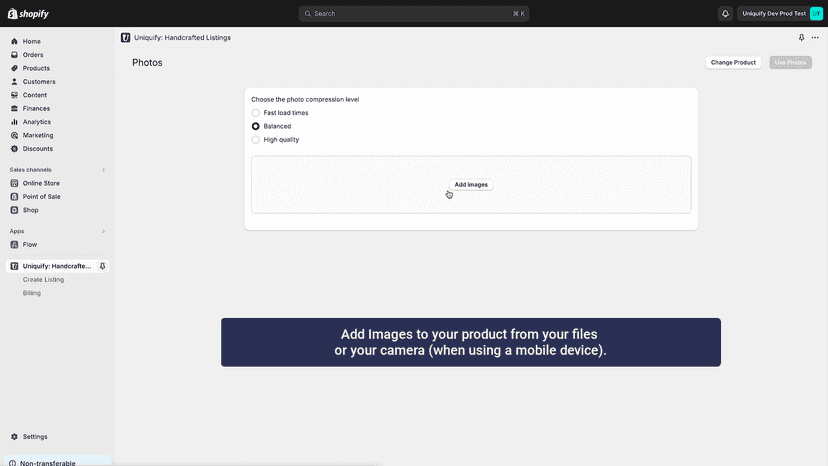828x466 pixels.
Task: Open the Uniquify Dev Prod Test store menu
Action: [780, 14]
